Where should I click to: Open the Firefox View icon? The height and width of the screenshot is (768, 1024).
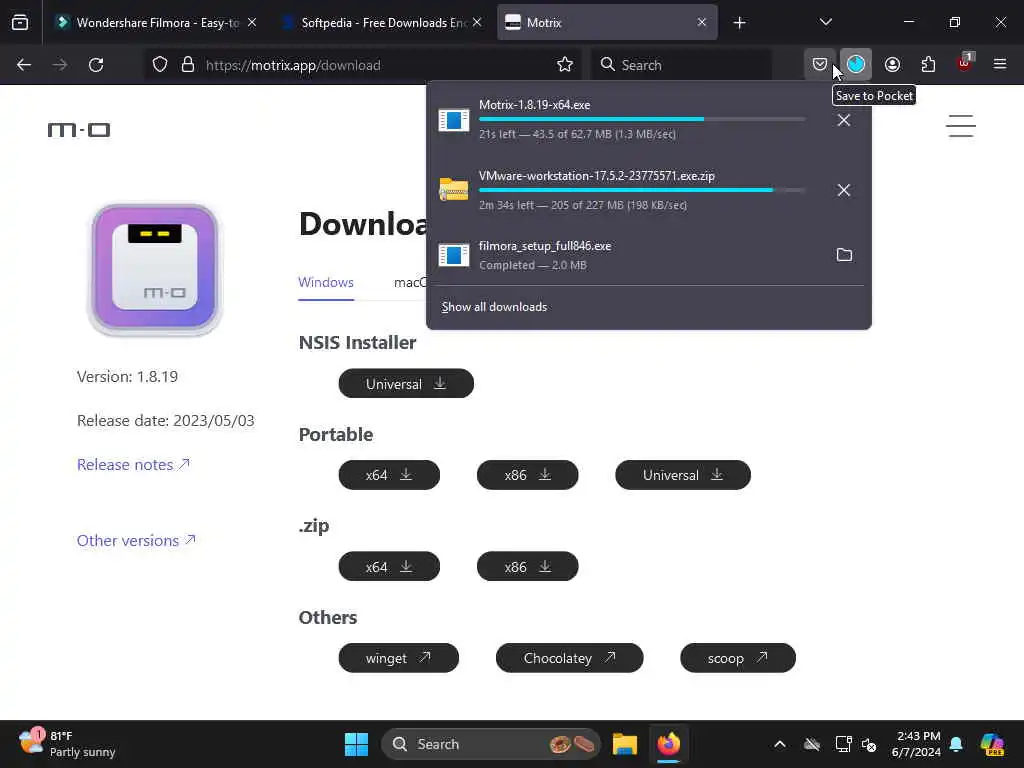click(20, 22)
